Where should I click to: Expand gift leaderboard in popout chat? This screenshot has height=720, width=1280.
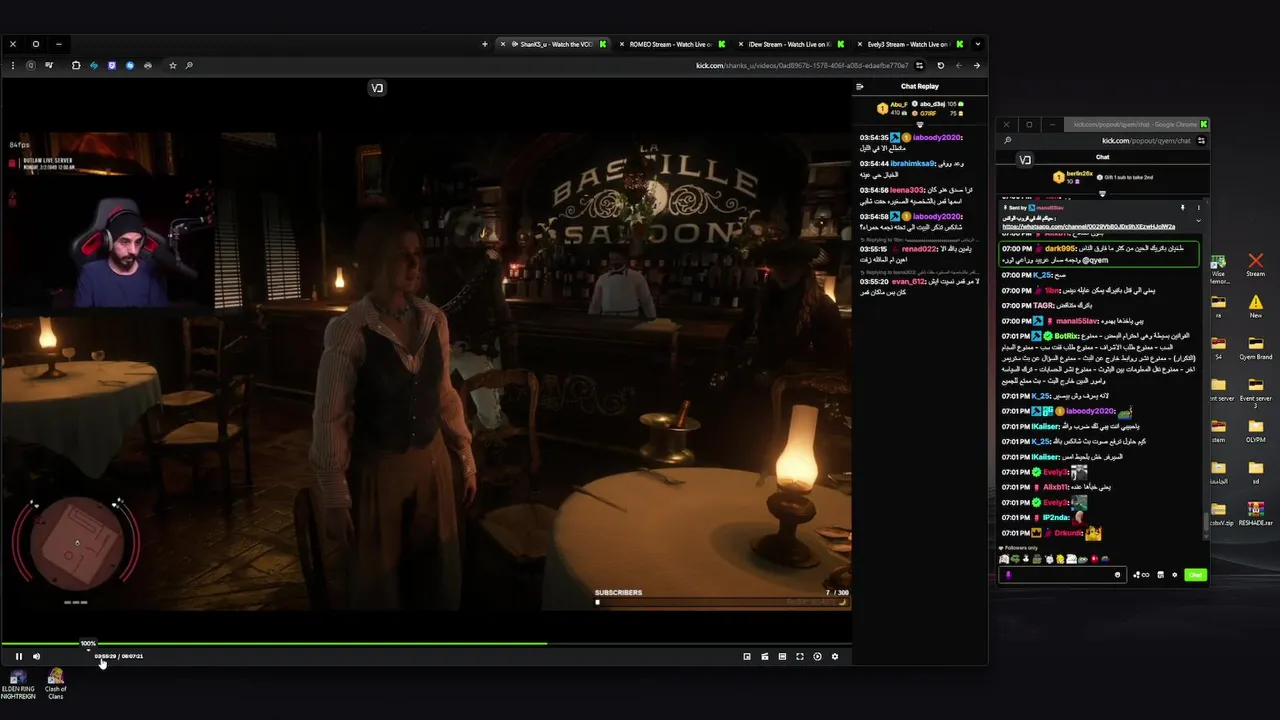(x=1102, y=193)
